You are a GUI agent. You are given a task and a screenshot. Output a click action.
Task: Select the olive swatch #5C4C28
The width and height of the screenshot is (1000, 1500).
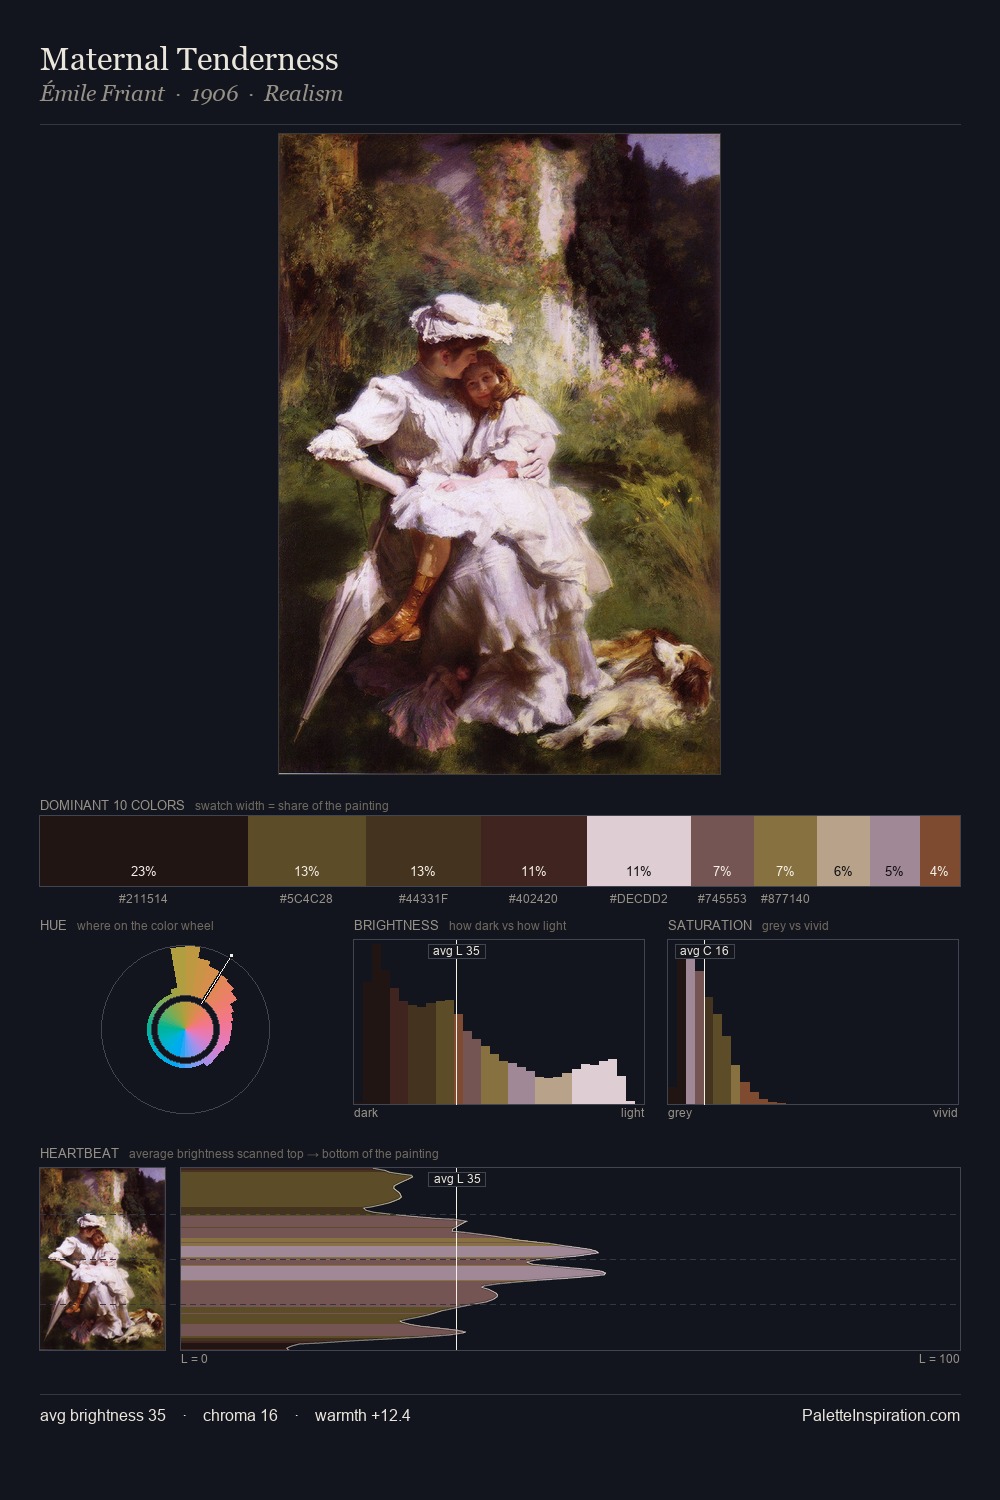coord(307,851)
